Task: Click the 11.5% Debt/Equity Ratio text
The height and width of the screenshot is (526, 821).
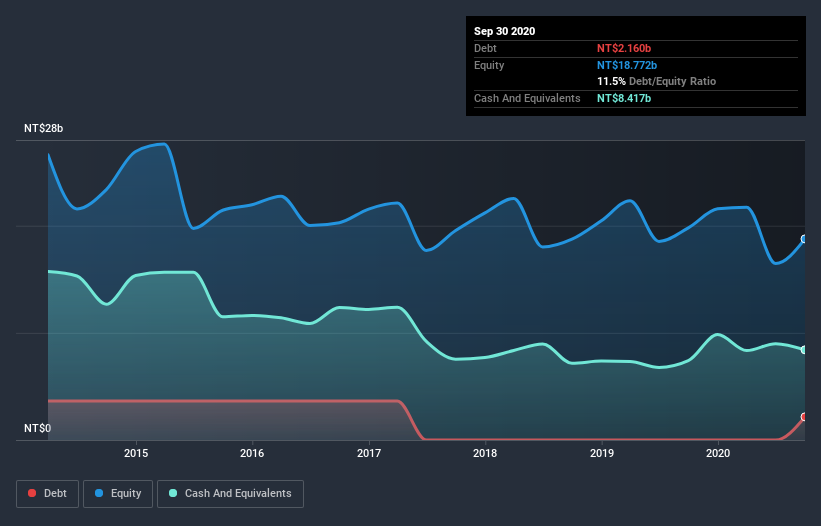Action: pos(657,81)
